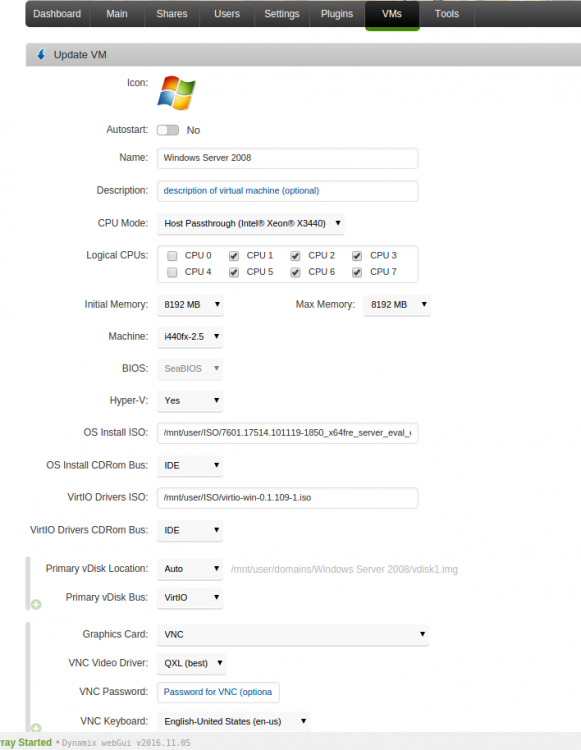Open the Max Memory dropdown
Screen dimensions: 581x750
coord(397,305)
